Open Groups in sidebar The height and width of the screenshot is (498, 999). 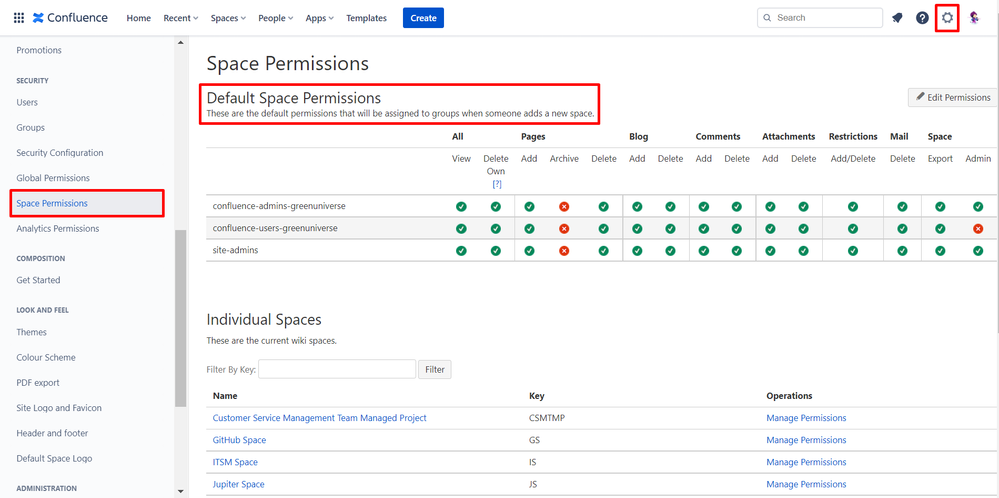pos(31,127)
